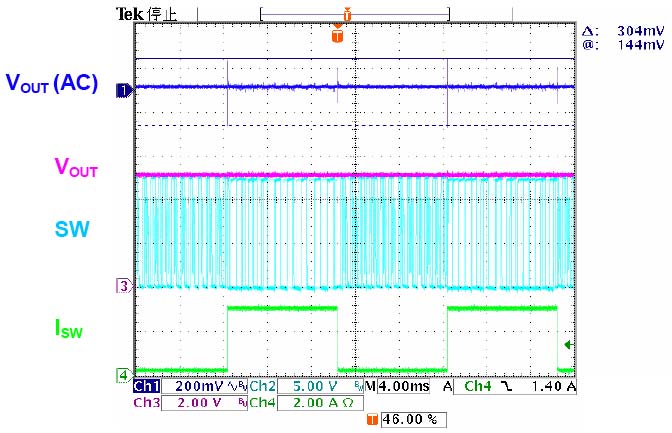Screen dimensions: 672x433
Task: Click the orange T icon beside 46.00 %
Action: (x=372, y=419)
